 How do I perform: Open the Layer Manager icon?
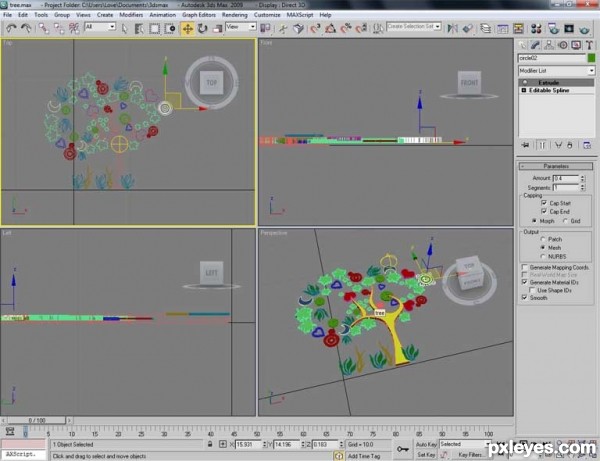486,28
